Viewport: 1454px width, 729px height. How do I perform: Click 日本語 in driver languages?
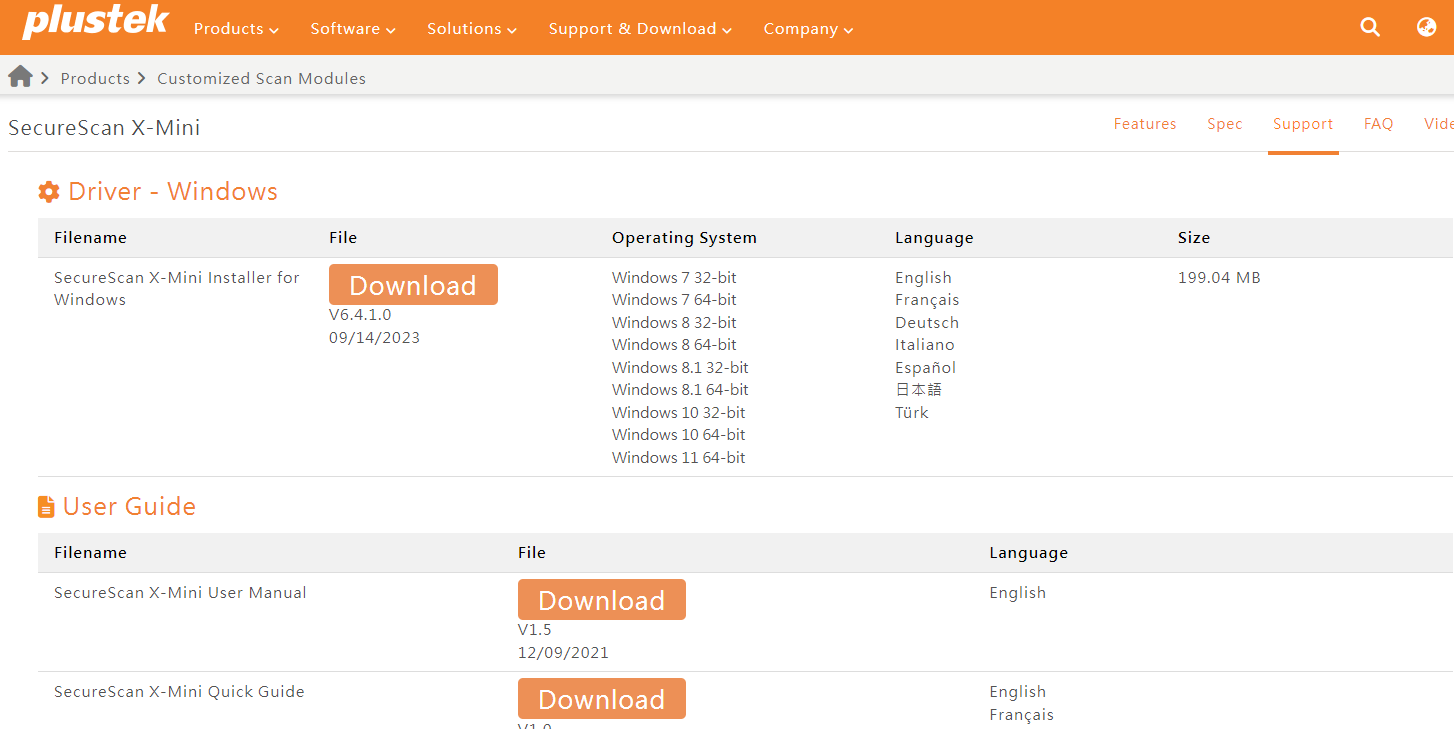[x=919, y=390]
